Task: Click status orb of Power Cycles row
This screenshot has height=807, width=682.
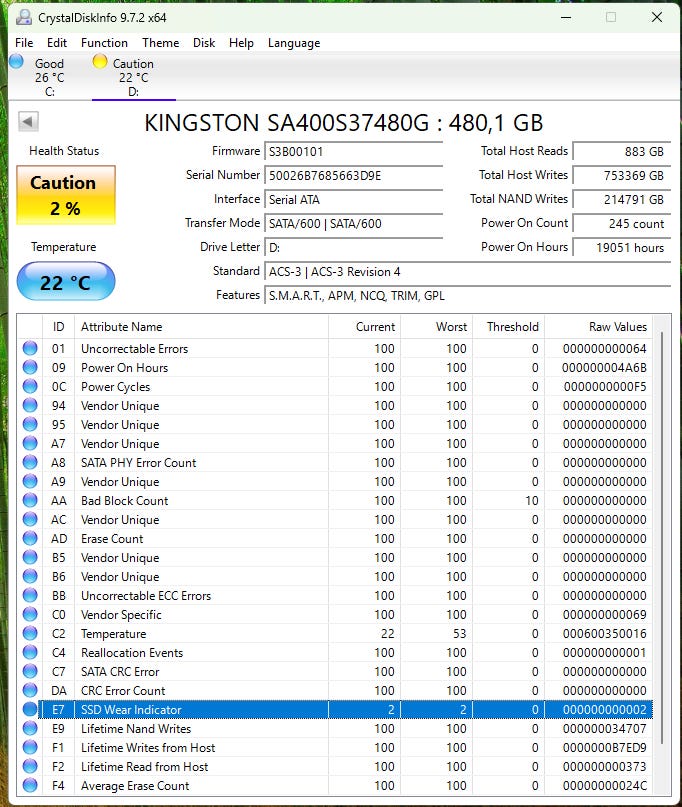Action: (30, 387)
